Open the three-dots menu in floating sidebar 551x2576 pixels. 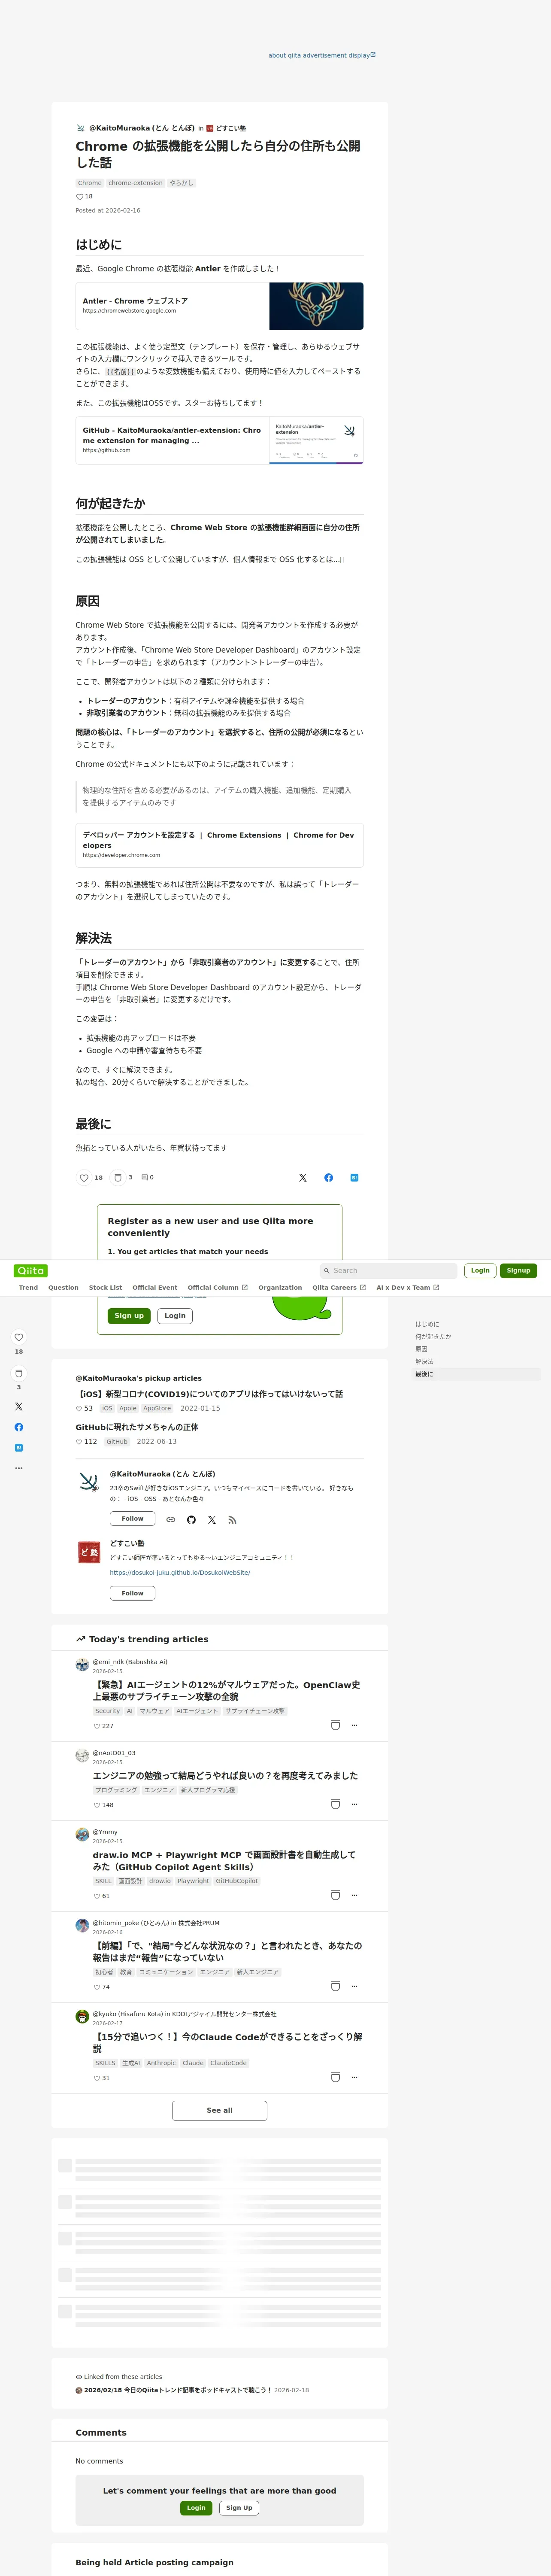(18, 1468)
